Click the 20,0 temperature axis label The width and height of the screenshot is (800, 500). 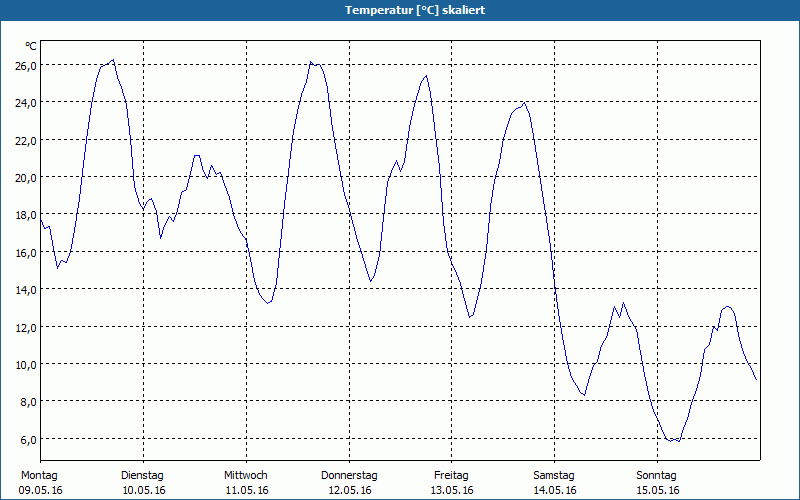pos(26,178)
